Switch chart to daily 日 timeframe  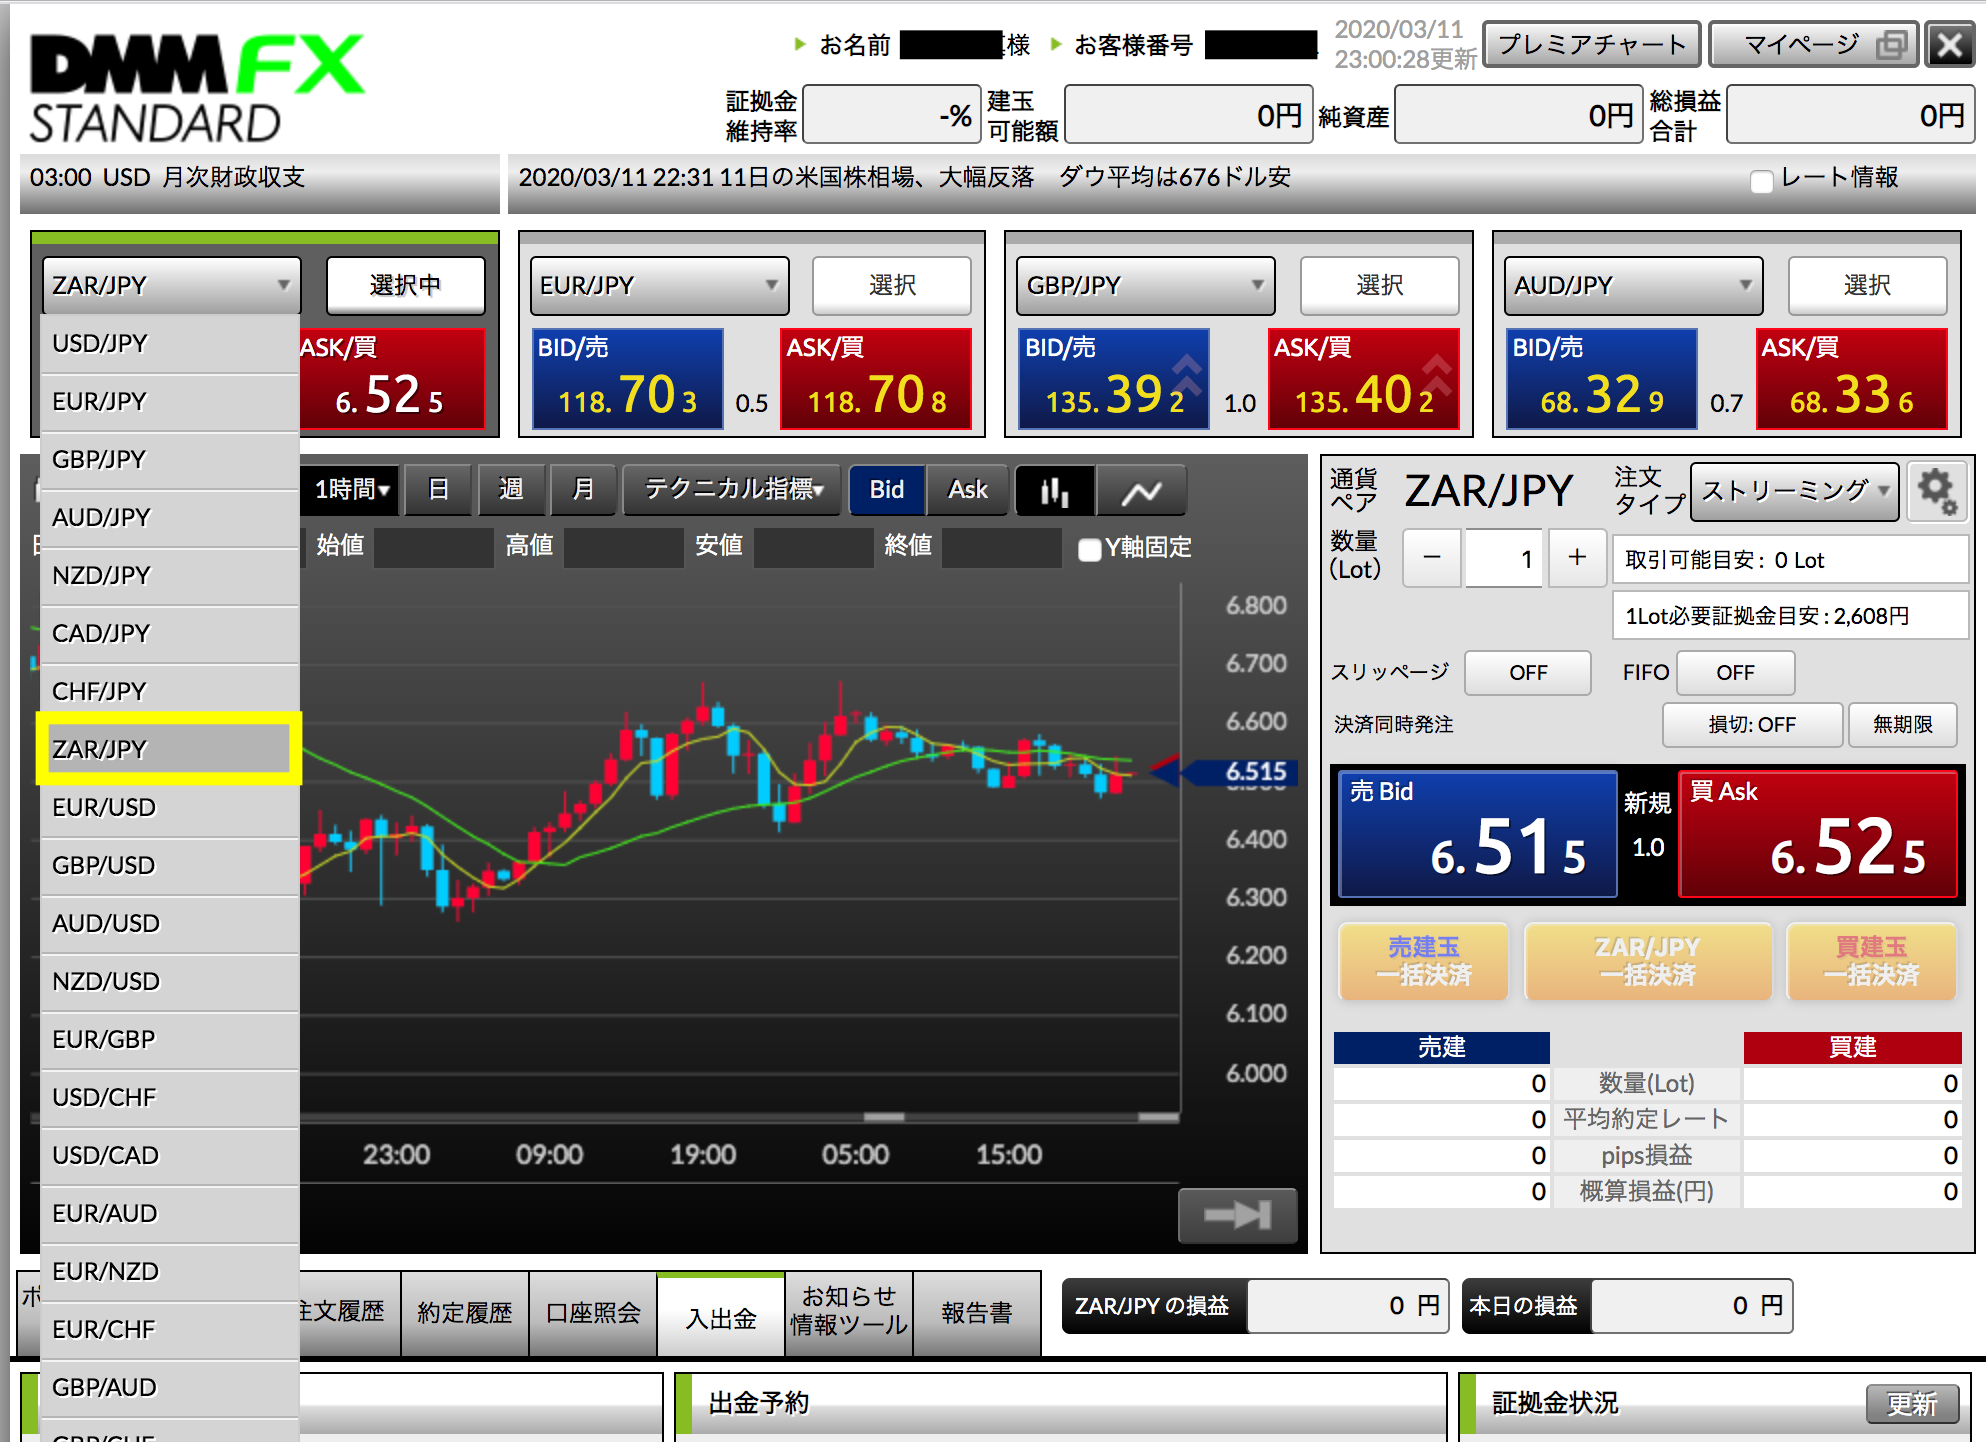point(438,490)
